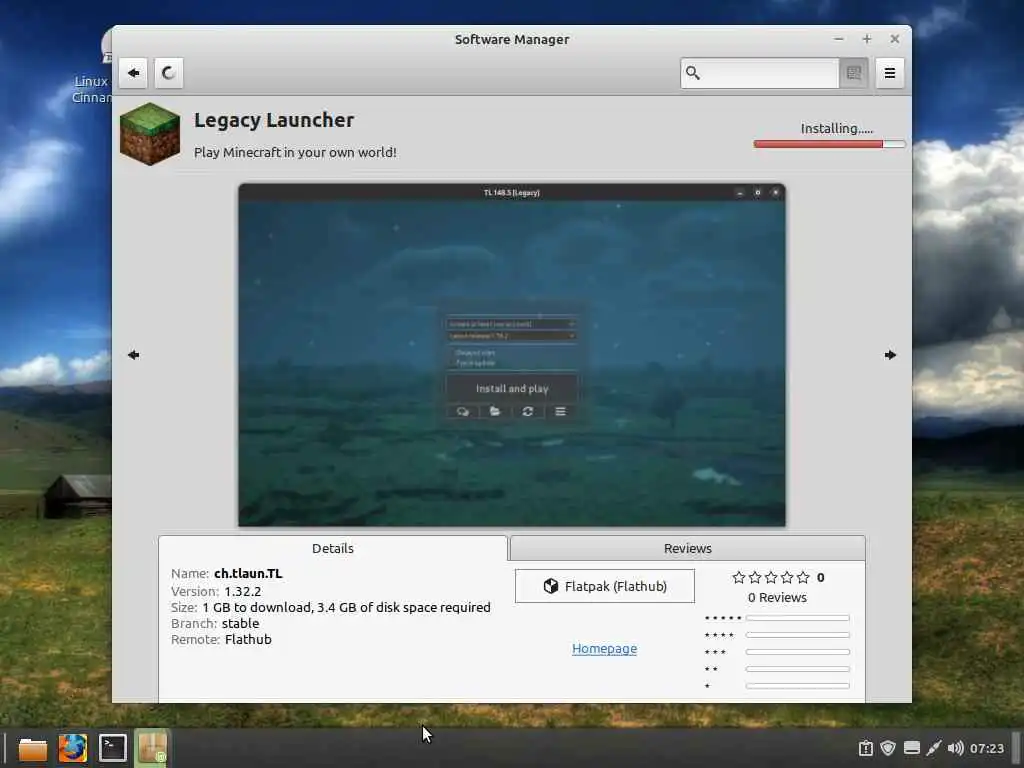The height and width of the screenshot is (768, 1024).
Task: Click the 07:23 clock in panel
Action: coord(987,748)
